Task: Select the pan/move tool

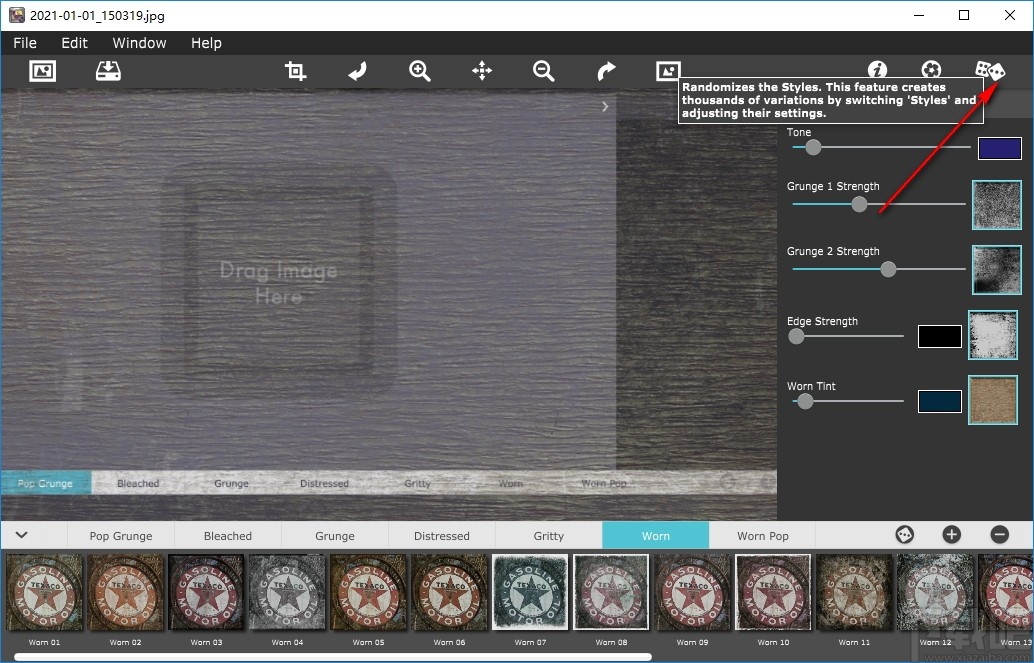Action: pos(482,71)
